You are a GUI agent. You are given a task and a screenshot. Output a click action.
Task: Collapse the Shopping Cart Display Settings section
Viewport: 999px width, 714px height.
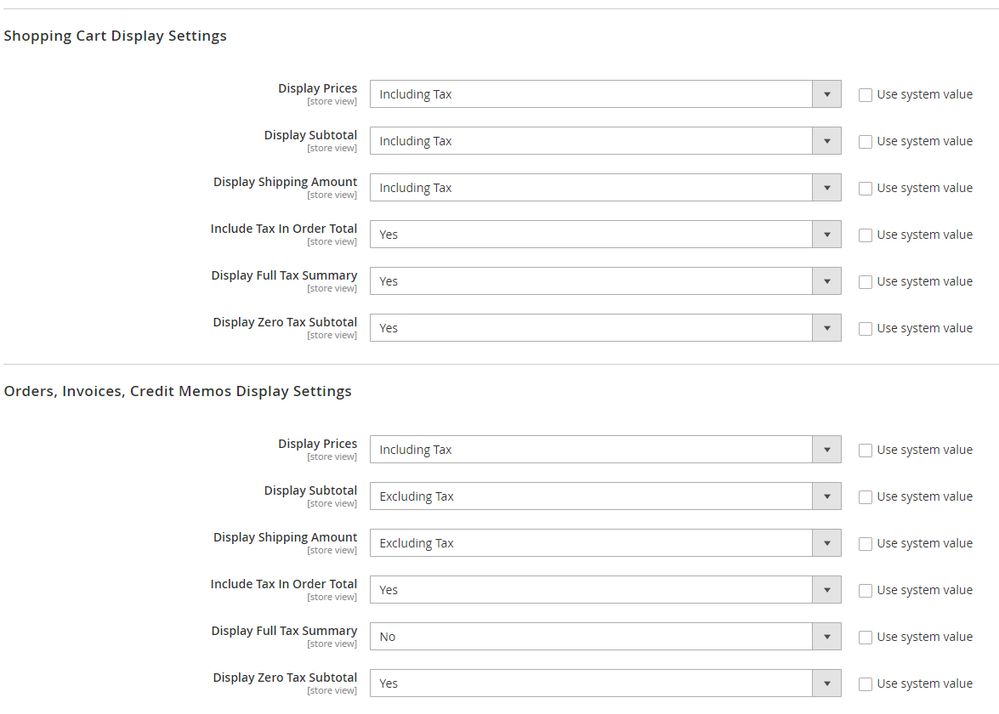click(x=115, y=36)
